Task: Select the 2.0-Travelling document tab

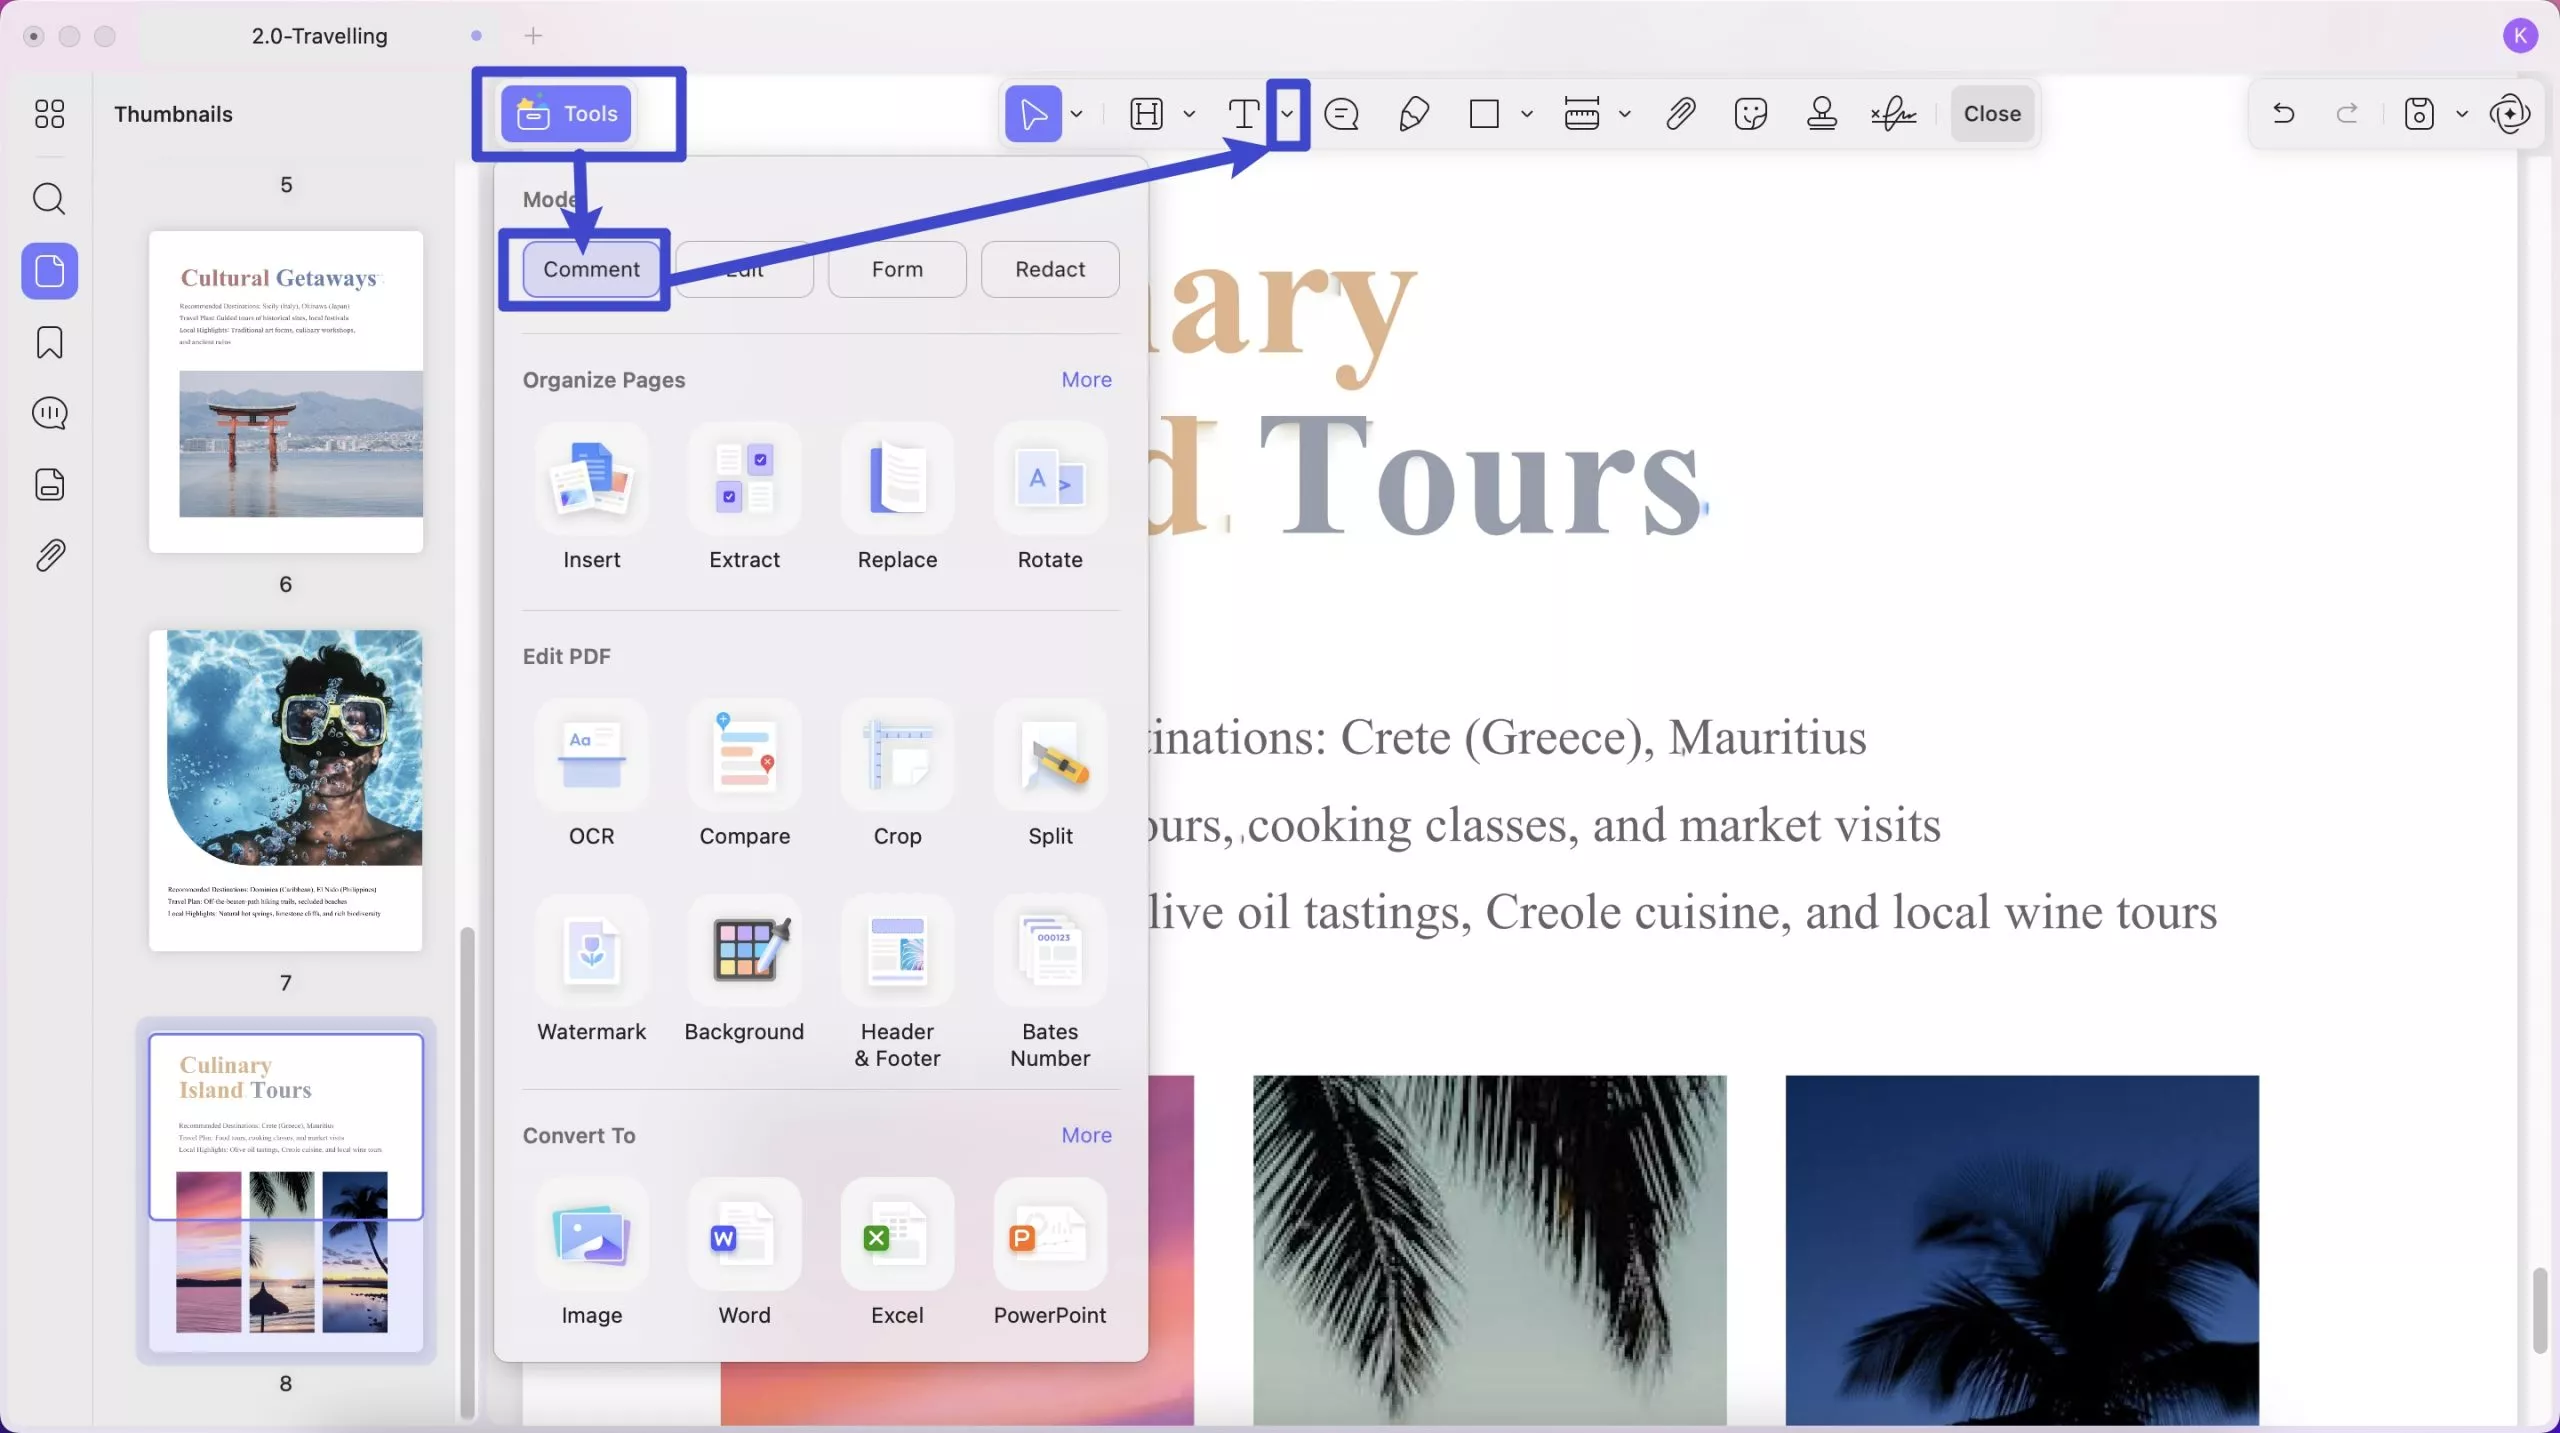Action: click(x=319, y=36)
